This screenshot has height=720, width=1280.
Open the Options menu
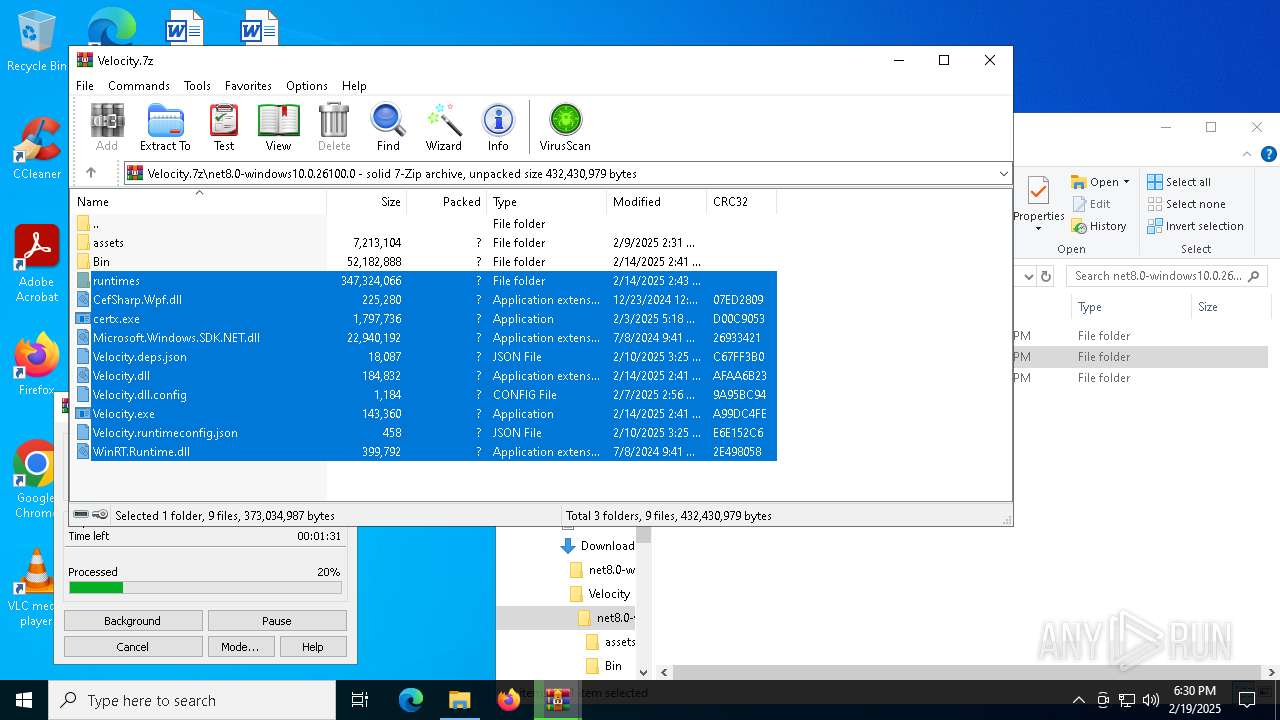point(307,86)
